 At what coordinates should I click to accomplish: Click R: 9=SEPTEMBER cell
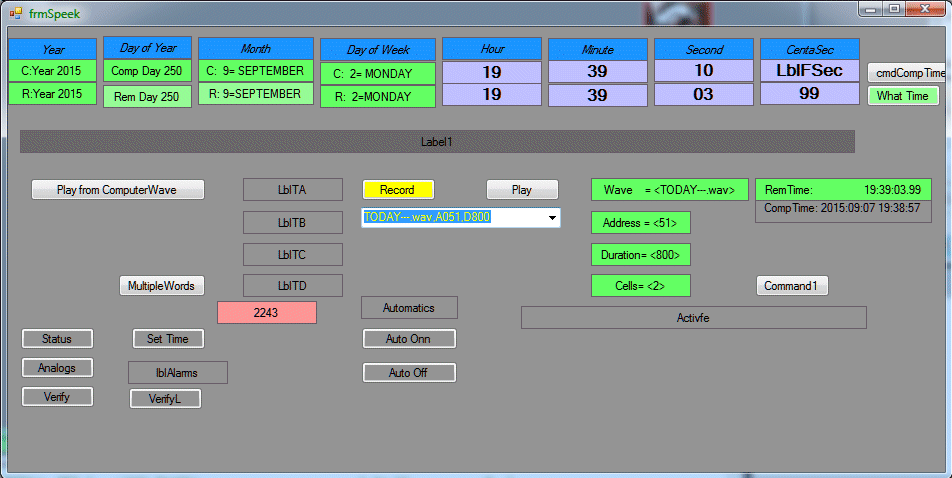256,94
